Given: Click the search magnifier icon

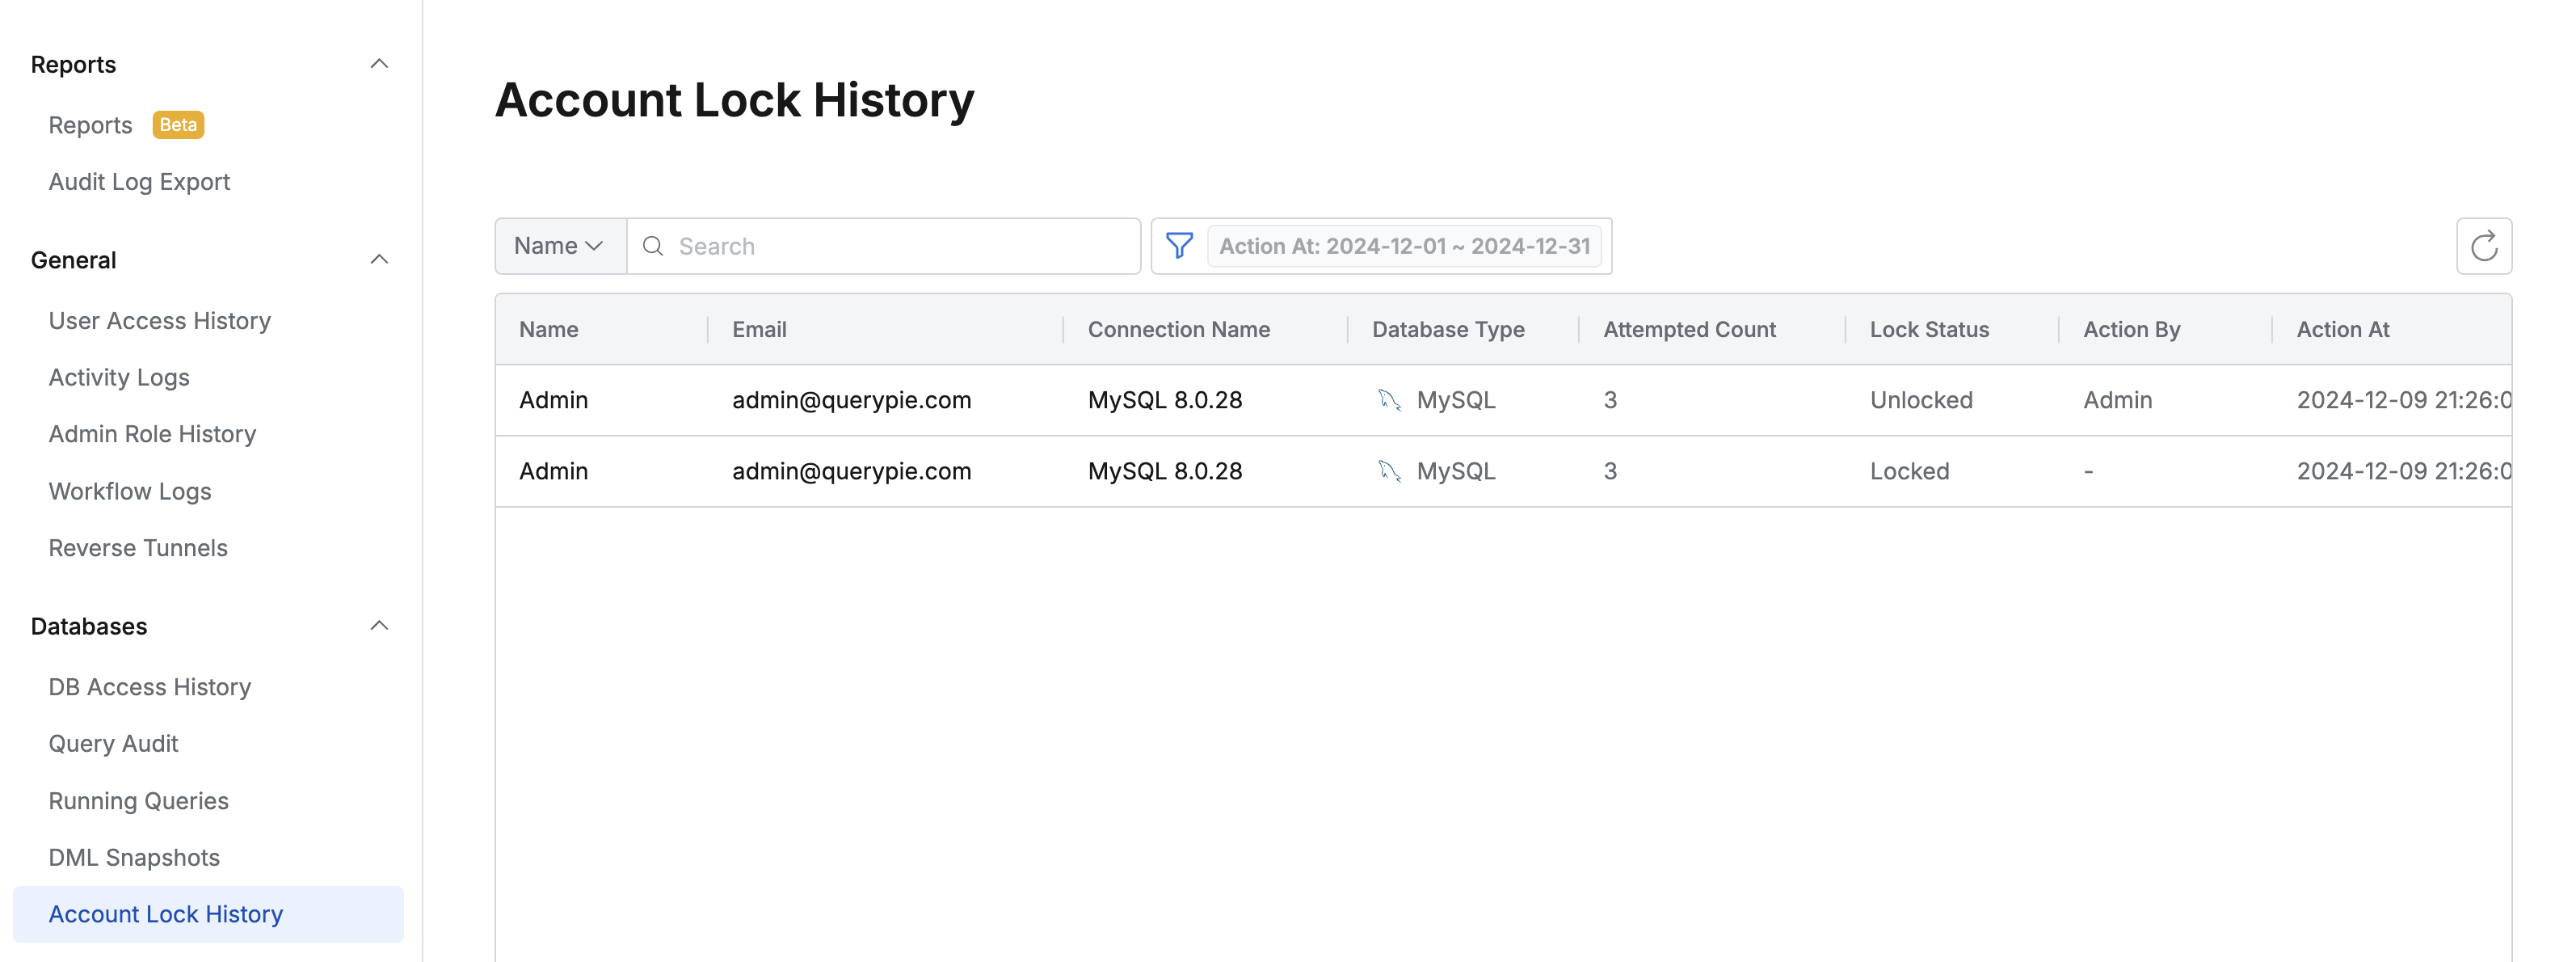Looking at the screenshot, I should coord(653,246).
